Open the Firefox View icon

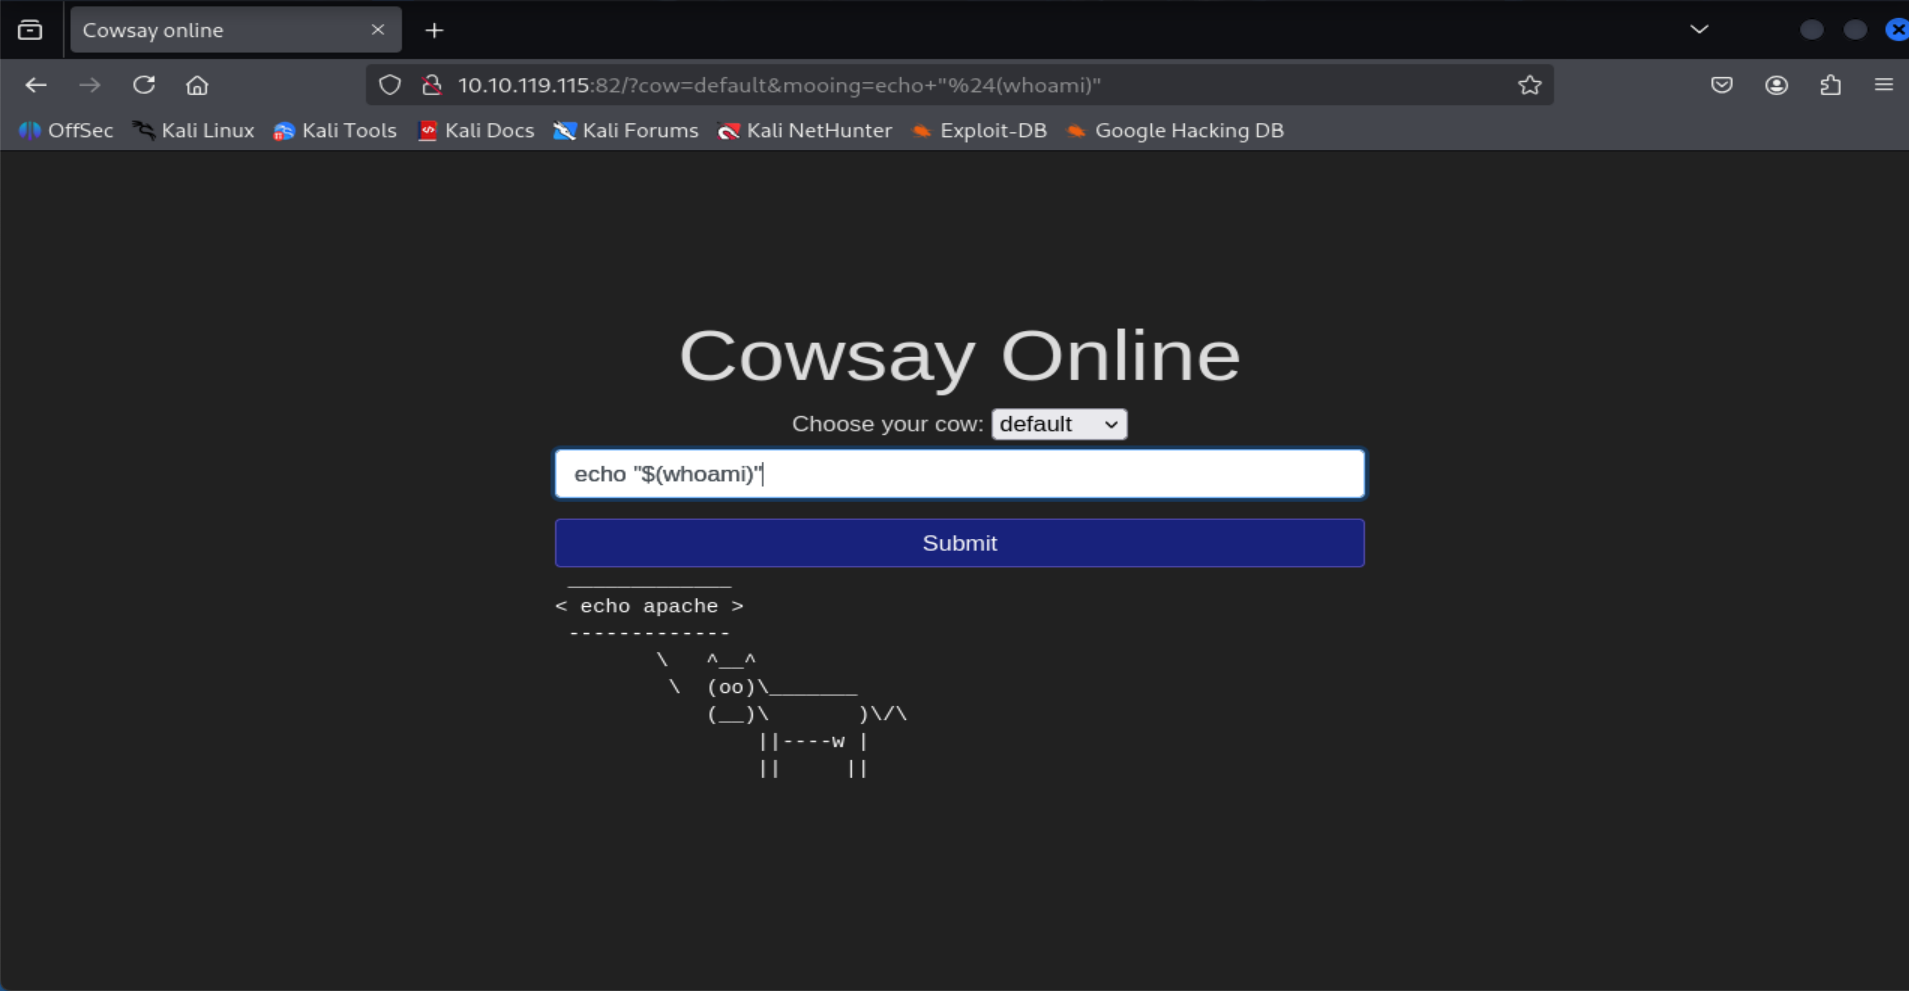[30, 30]
